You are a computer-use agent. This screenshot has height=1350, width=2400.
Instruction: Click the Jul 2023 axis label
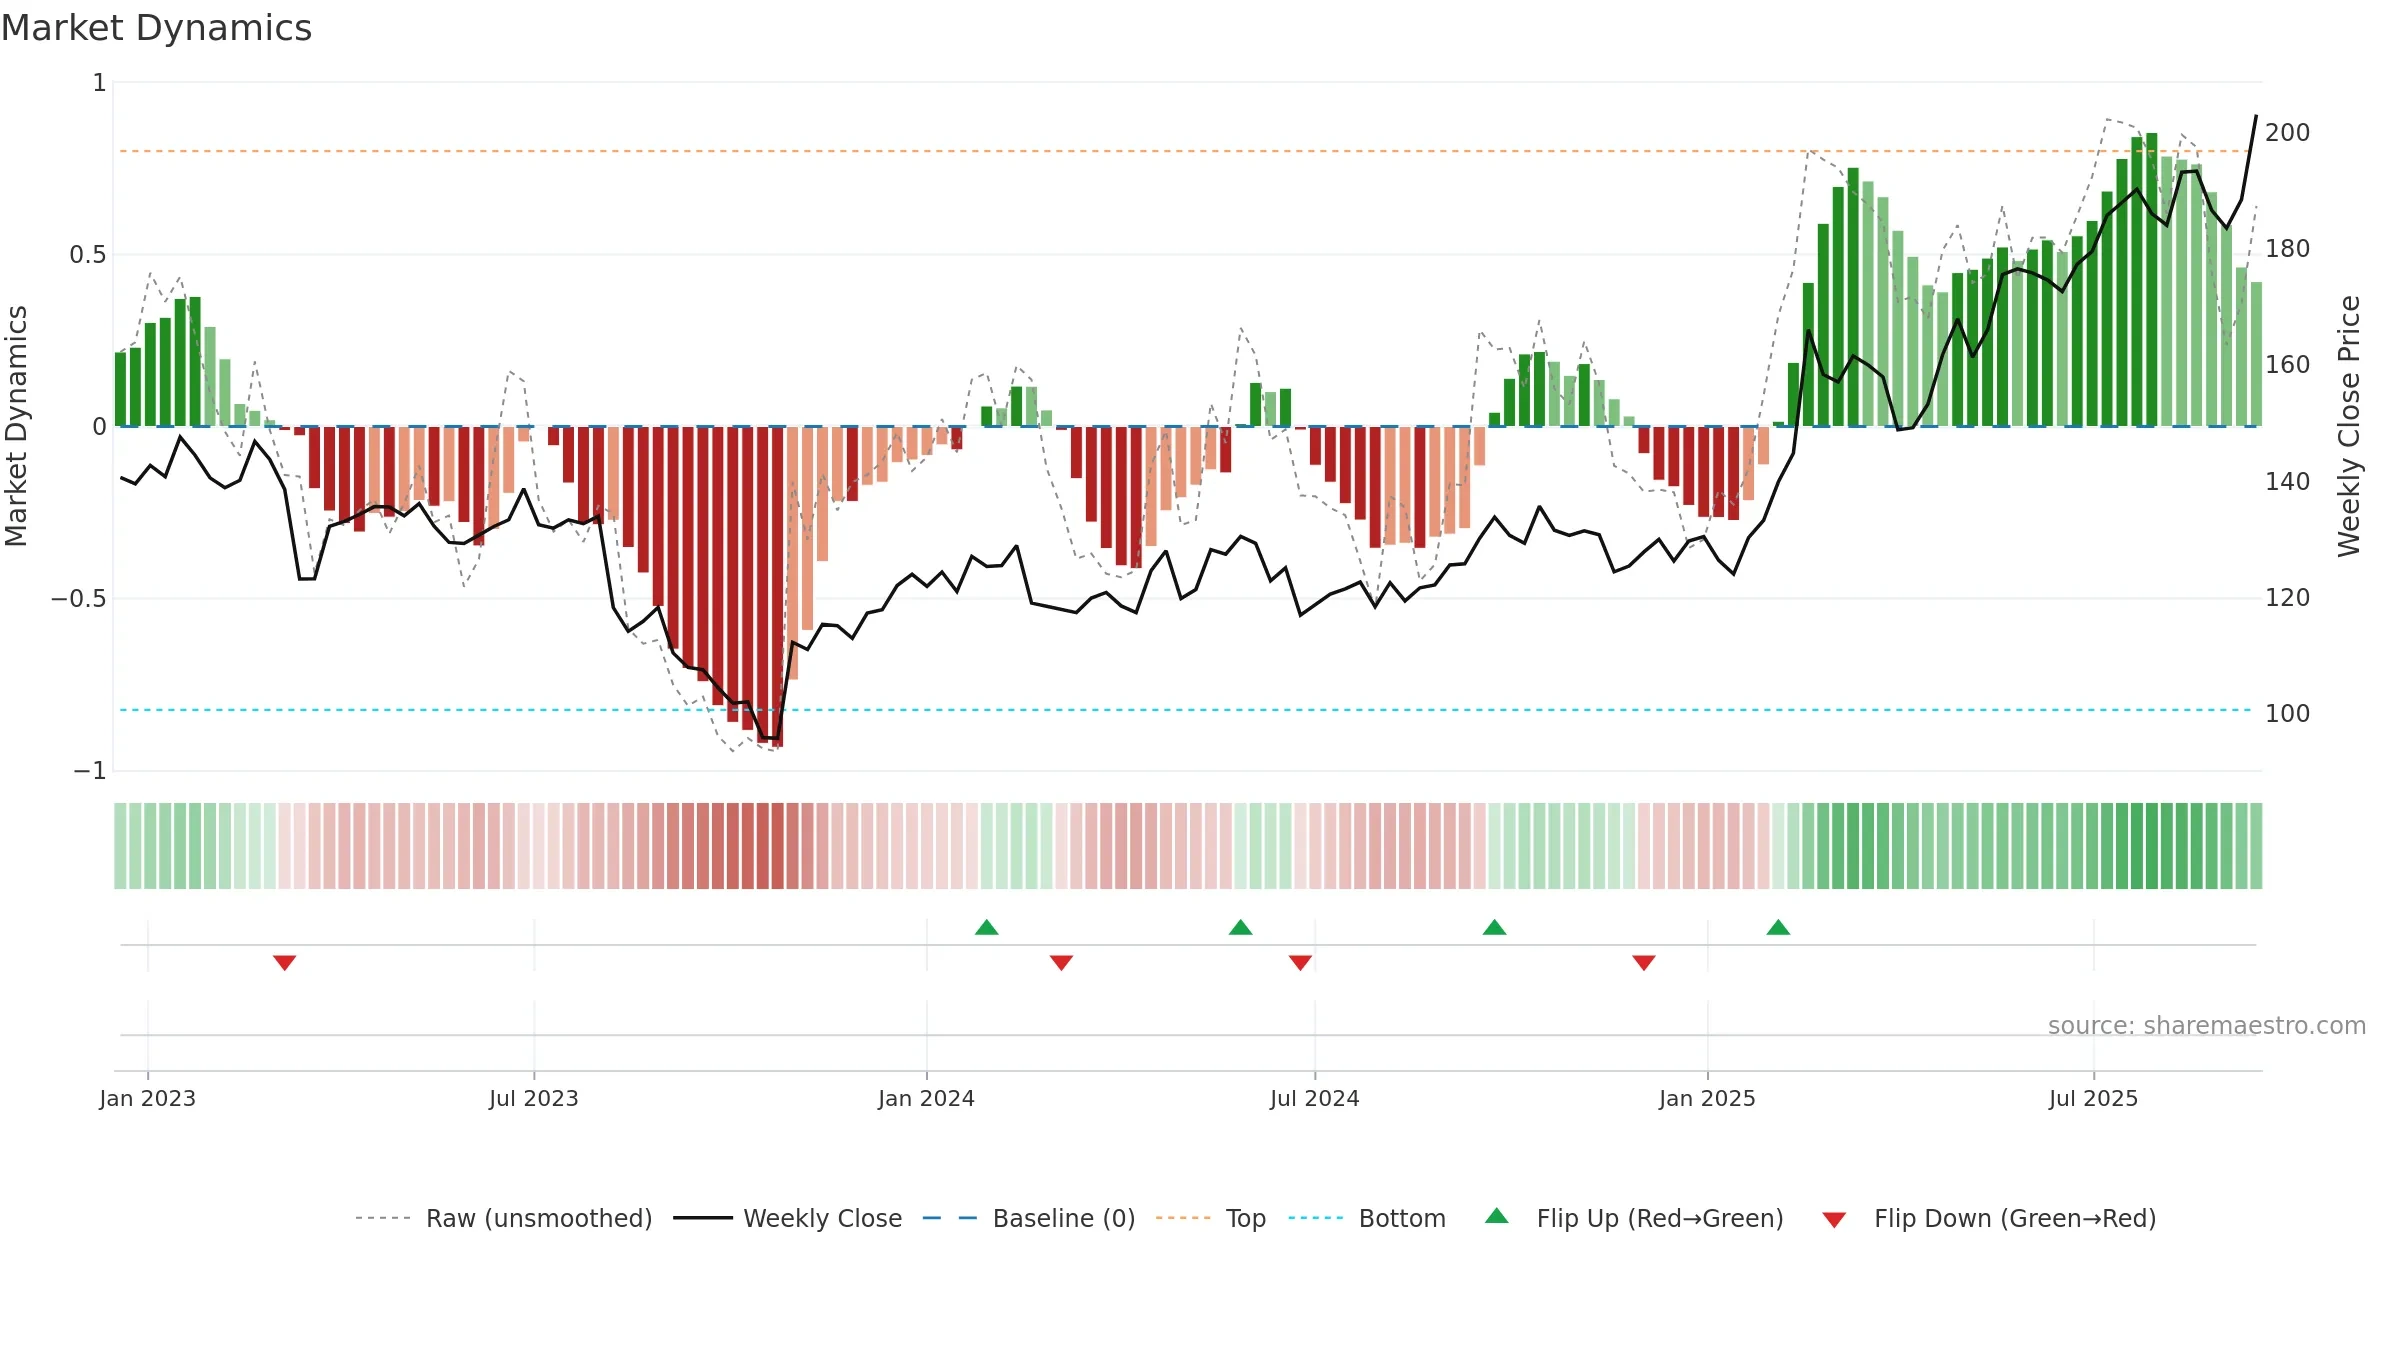pos(534,1098)
